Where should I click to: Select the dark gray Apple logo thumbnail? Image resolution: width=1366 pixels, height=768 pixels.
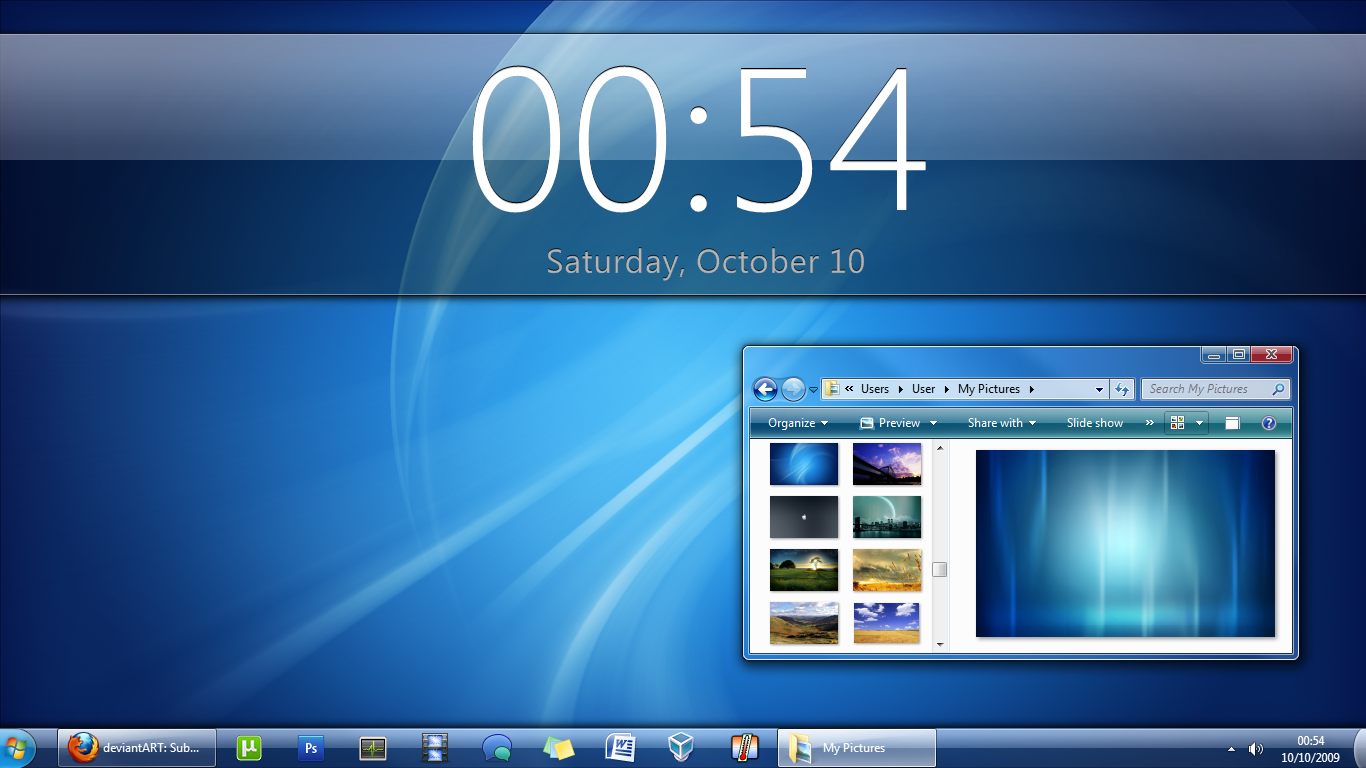[804, 517]
